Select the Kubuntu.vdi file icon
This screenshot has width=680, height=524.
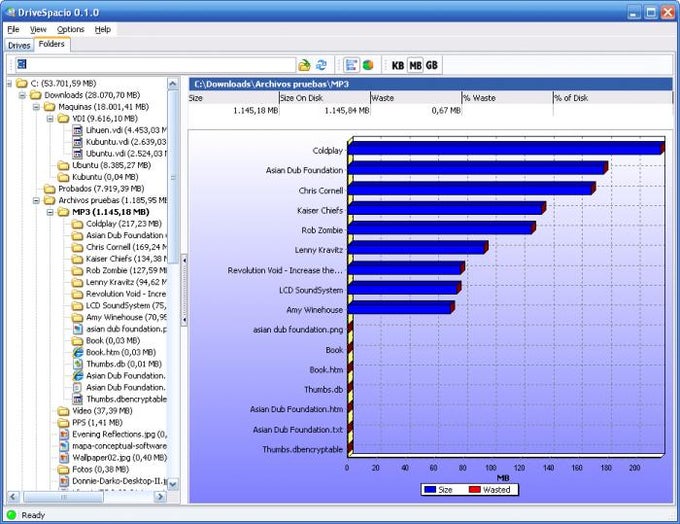tap(78, 142)
